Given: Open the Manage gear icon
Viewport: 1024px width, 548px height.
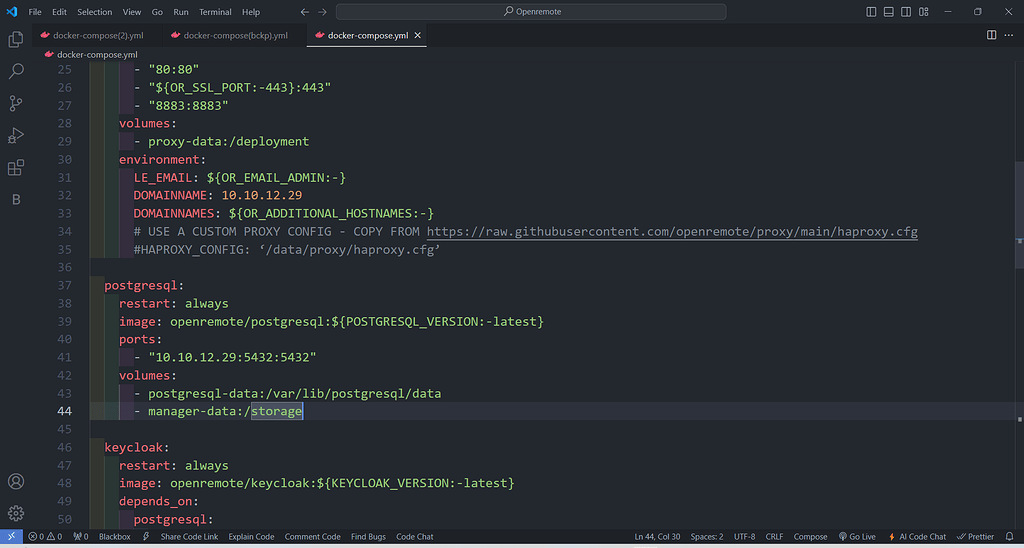Looking at the screenshot, I should (x=16, y=513).
